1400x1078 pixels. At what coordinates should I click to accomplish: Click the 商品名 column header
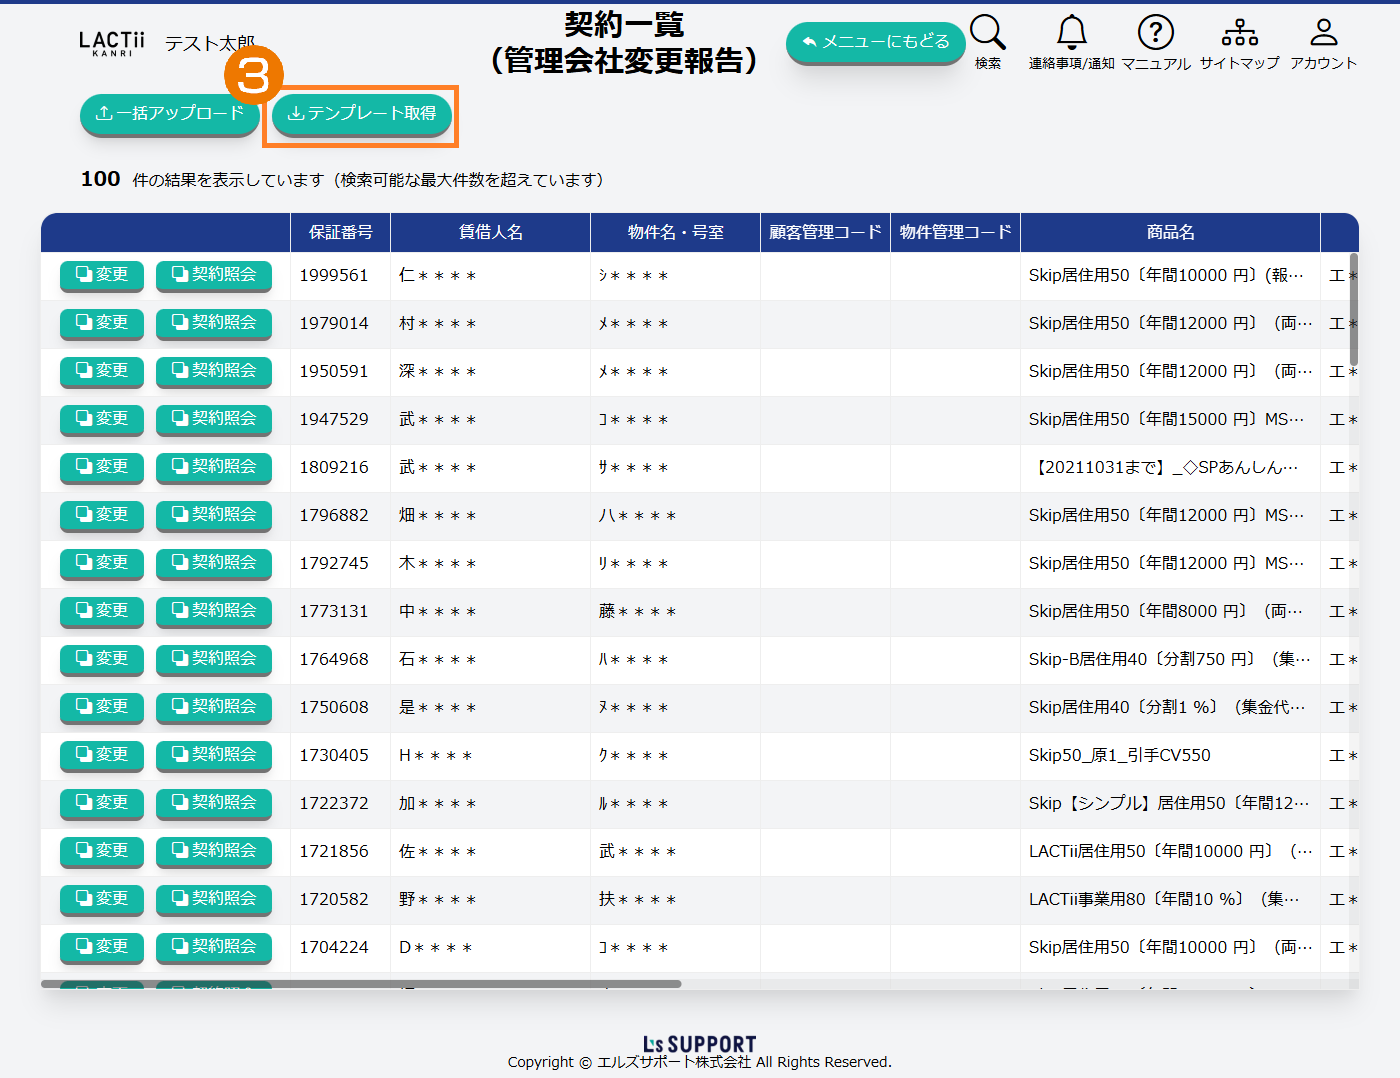point(1170,232)
